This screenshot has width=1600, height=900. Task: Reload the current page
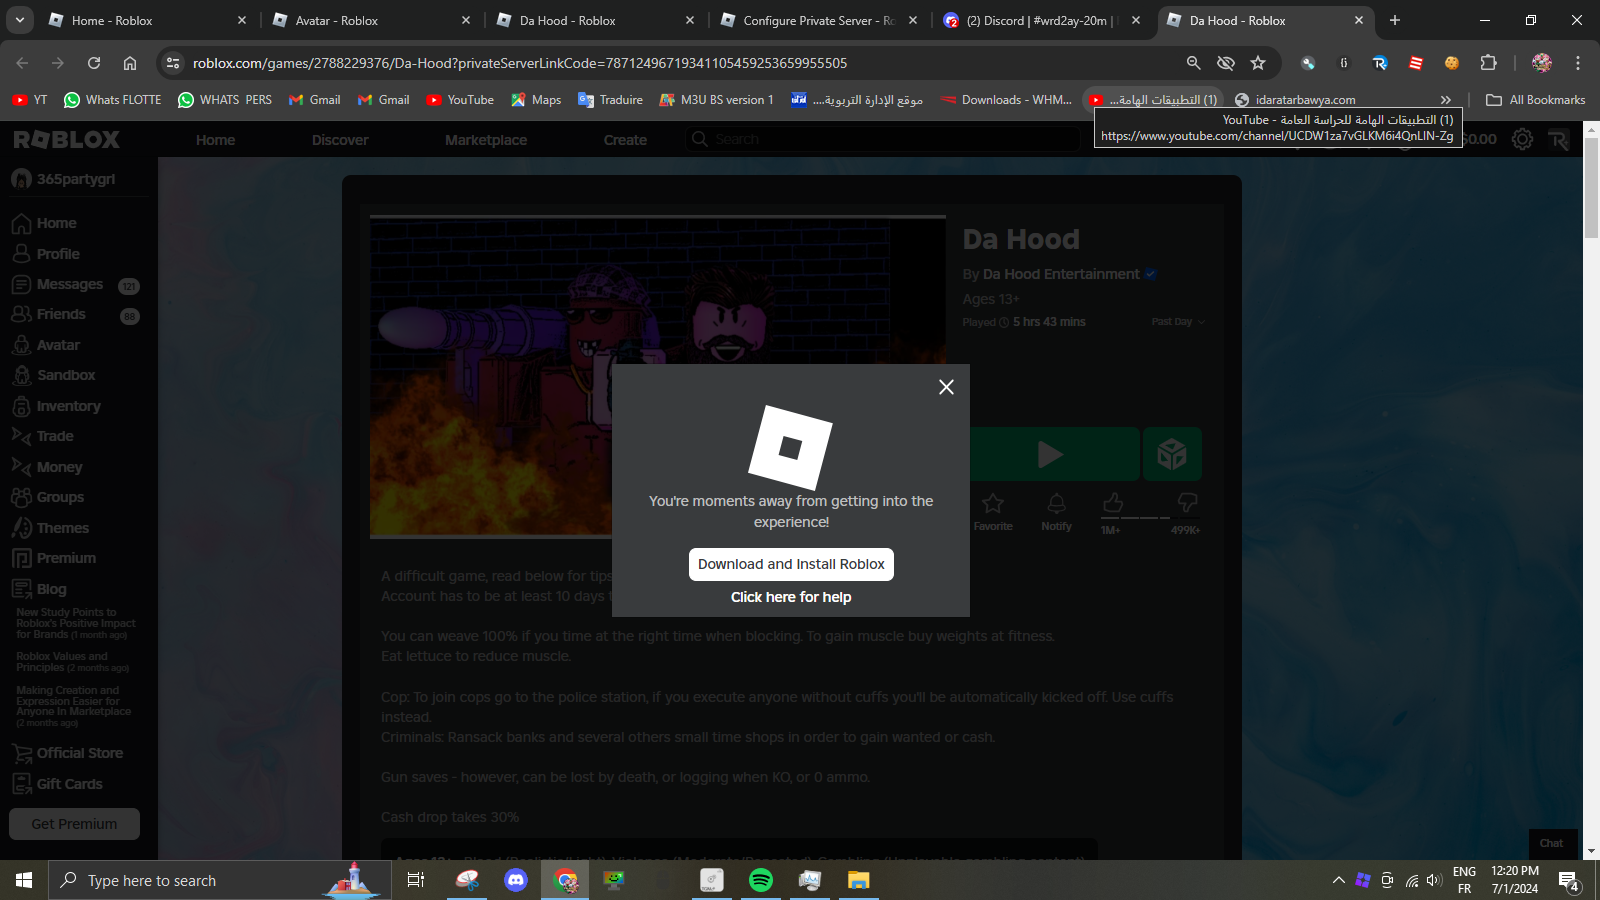tap(94, 63)
